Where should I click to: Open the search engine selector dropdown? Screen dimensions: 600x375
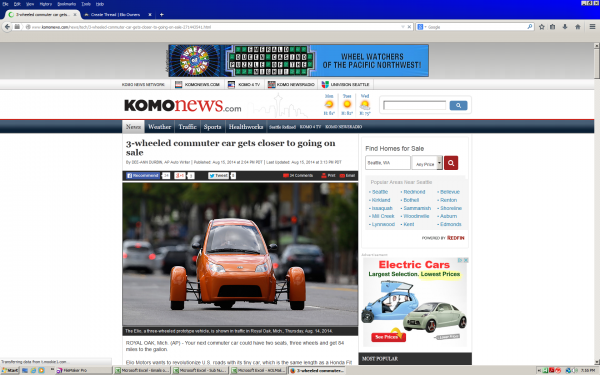421,27
